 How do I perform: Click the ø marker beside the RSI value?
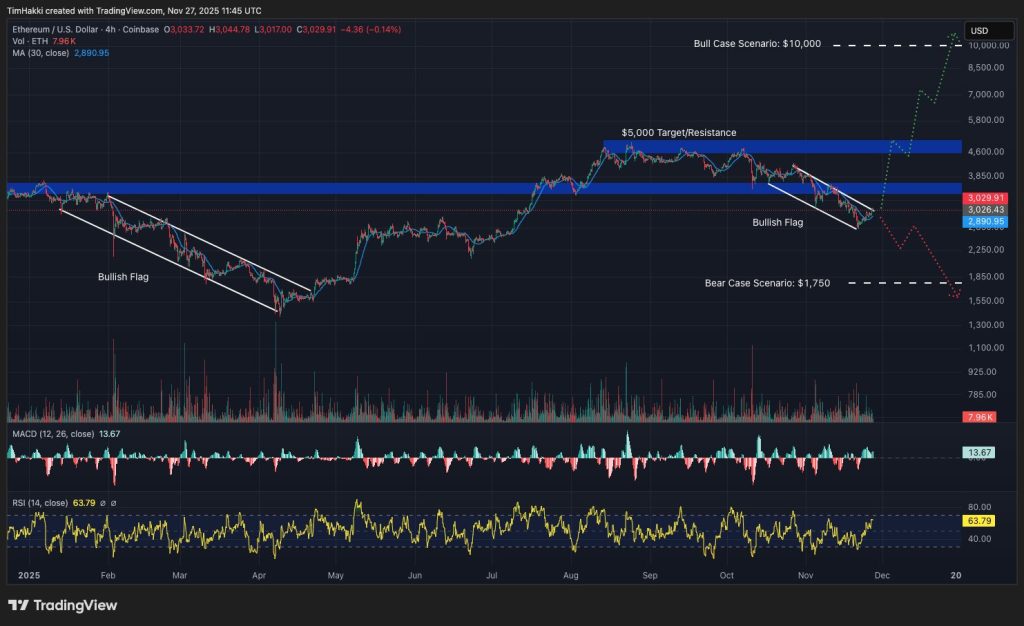click(103, 504)
